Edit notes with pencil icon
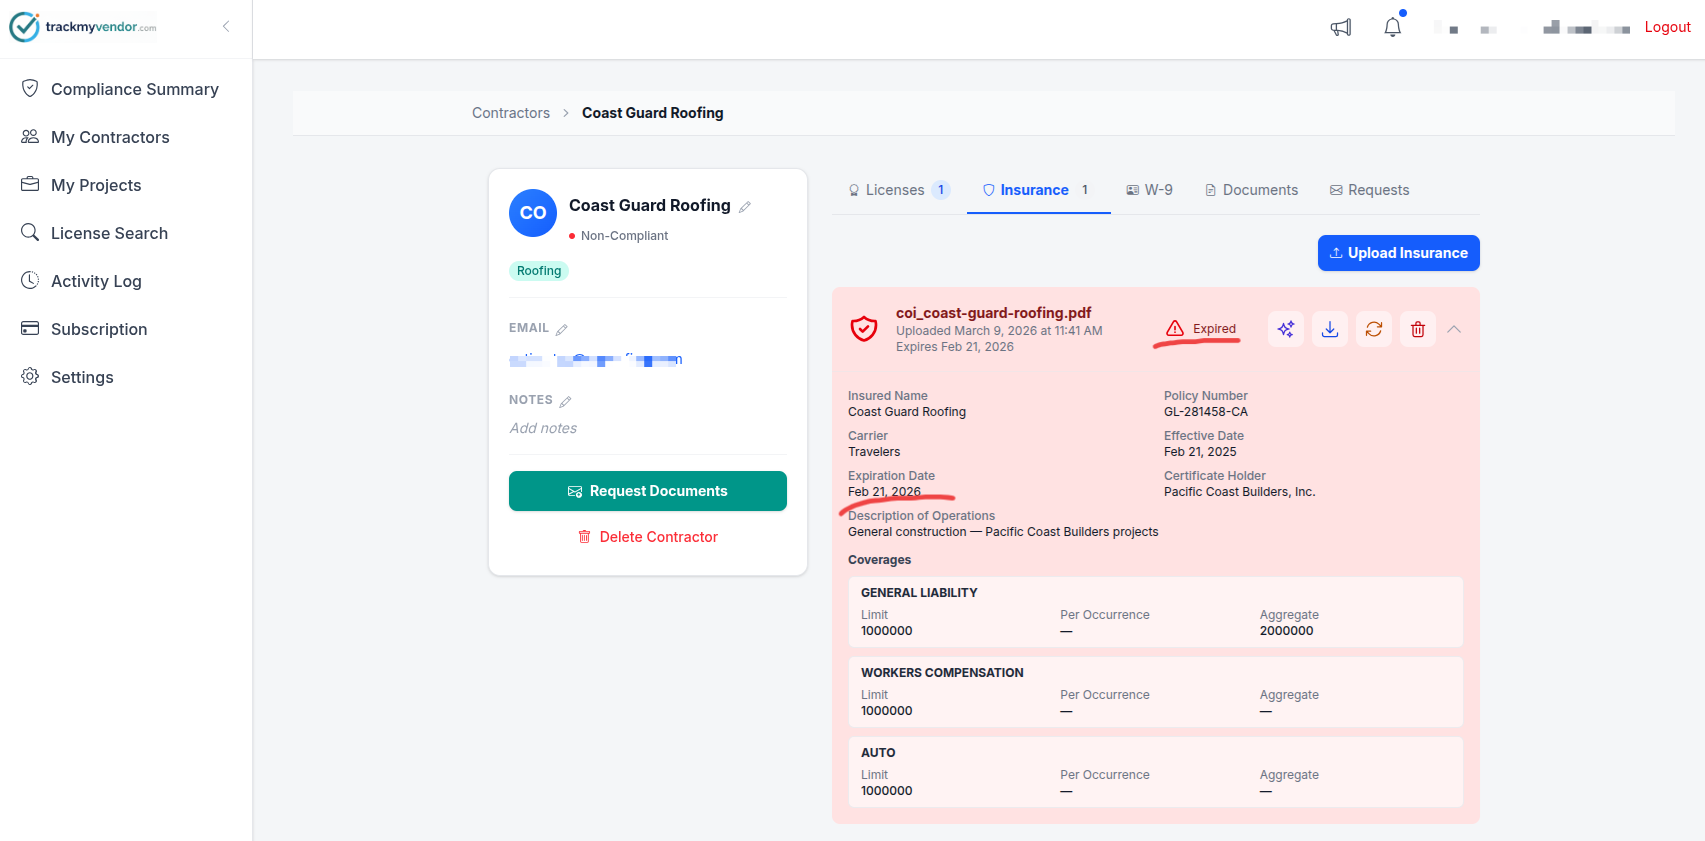This screenshot has width=1705, height=841. tap(565, 401)
